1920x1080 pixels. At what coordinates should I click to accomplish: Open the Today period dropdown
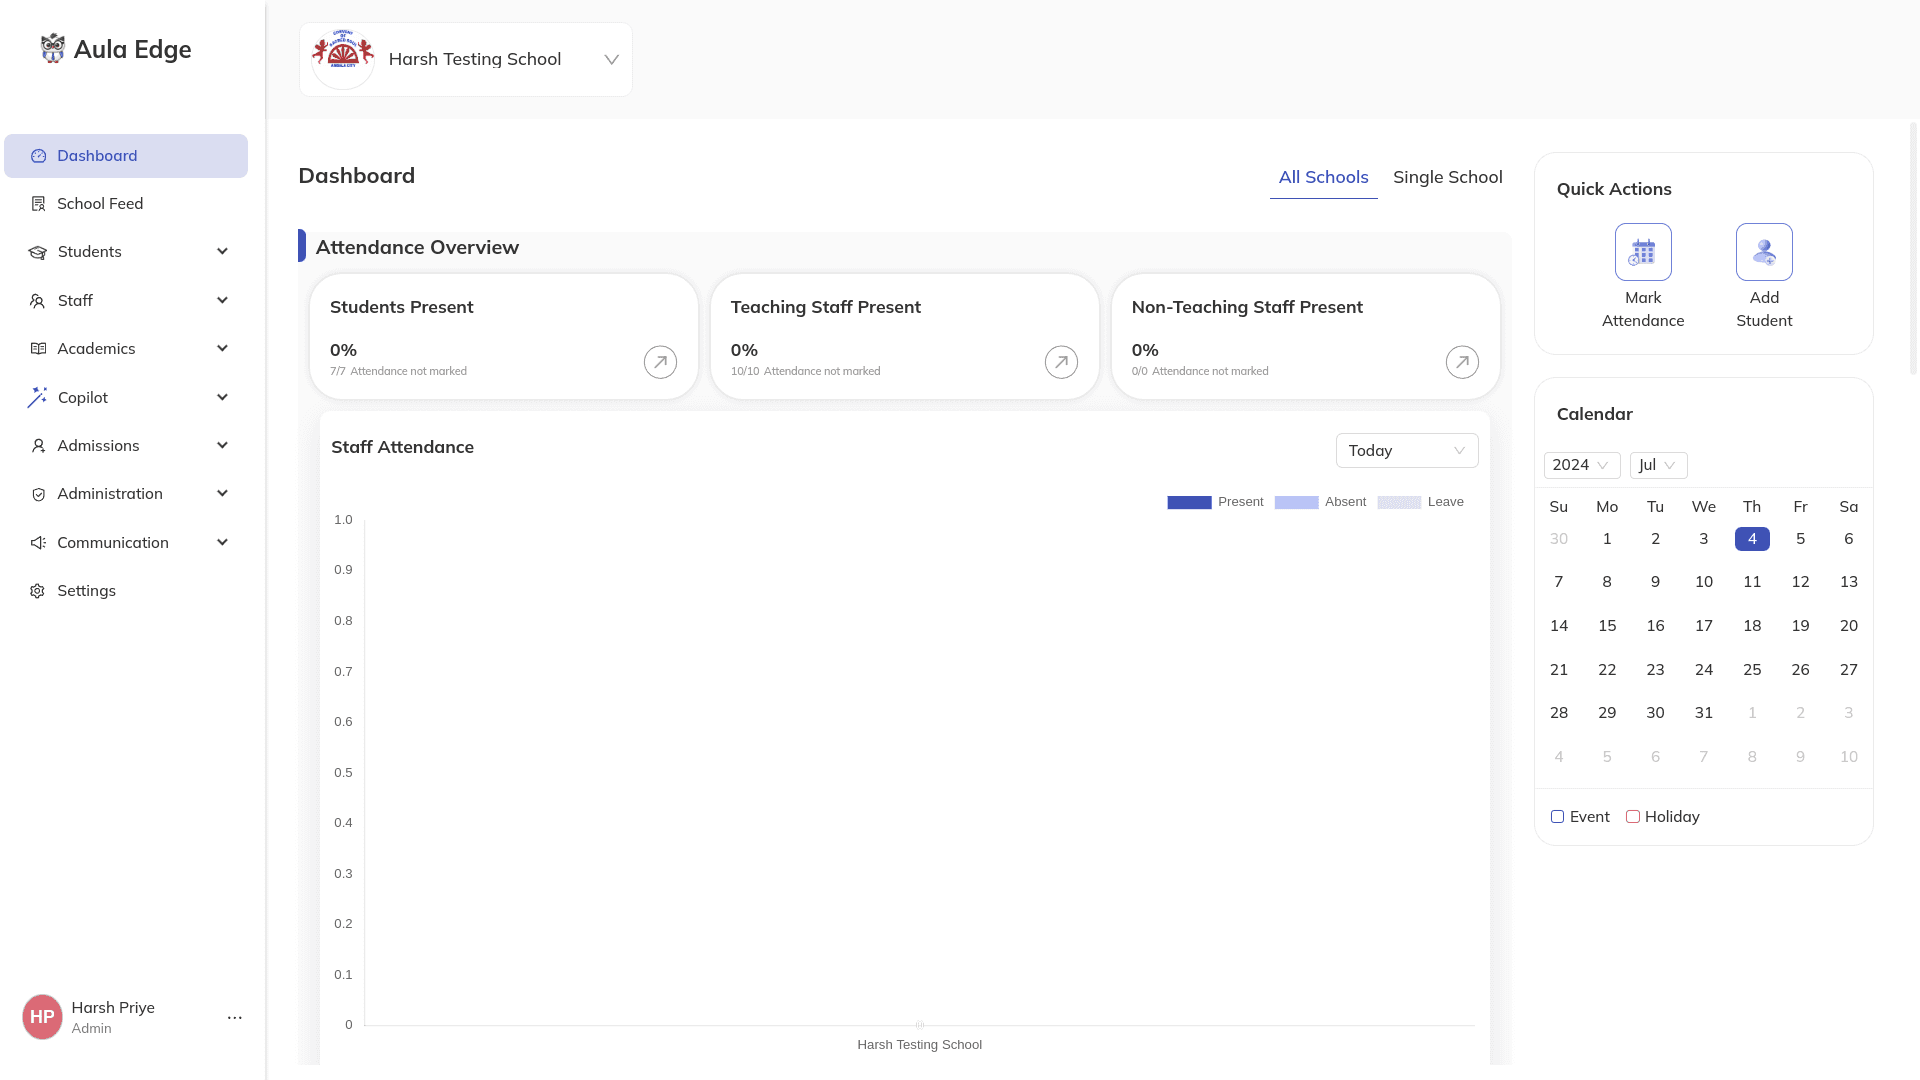pyautogui.click(x=1406, y=451)
